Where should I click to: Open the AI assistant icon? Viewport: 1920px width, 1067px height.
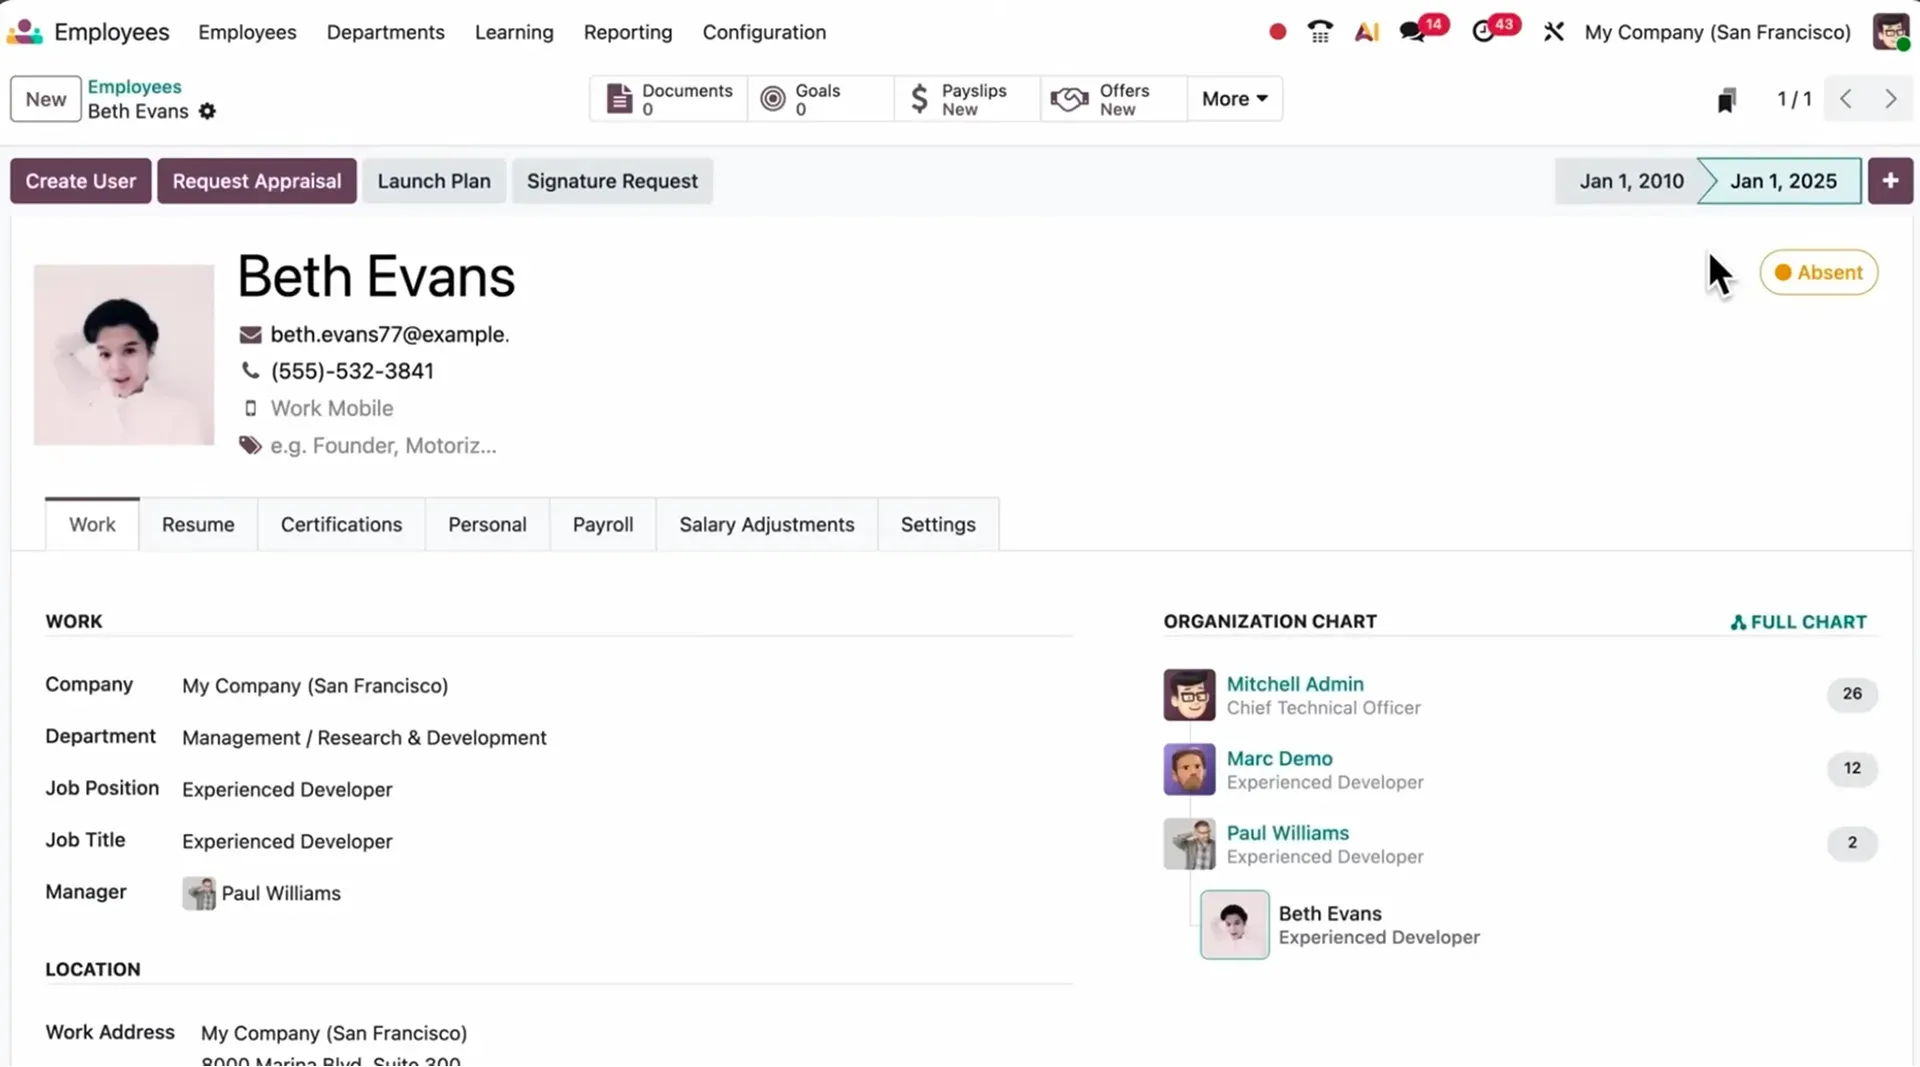pyautogui.click(x=1366, y=32)
